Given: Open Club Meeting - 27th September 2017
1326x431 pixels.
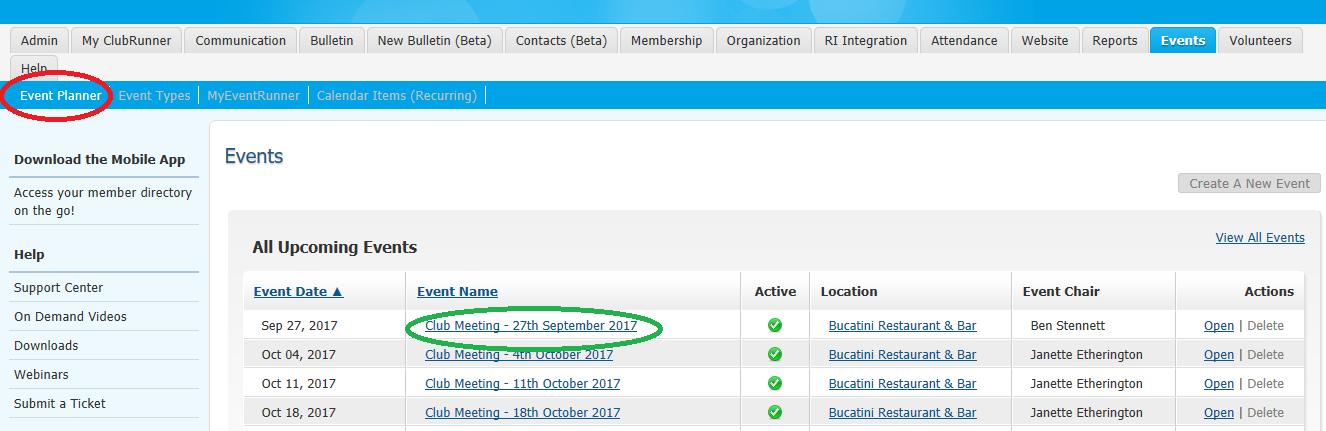Looking at the screenshot, I should tap(530, 326).
